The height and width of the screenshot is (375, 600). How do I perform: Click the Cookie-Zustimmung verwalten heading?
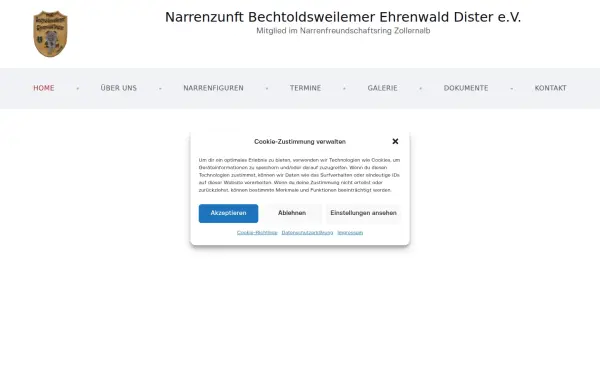300,142
